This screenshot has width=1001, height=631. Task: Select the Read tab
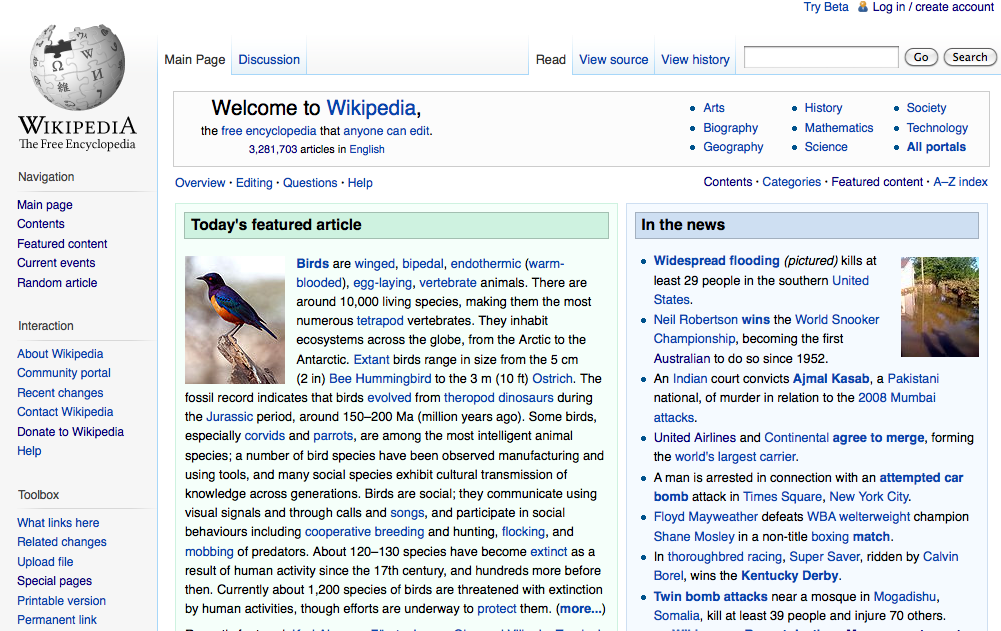point(550,59)
